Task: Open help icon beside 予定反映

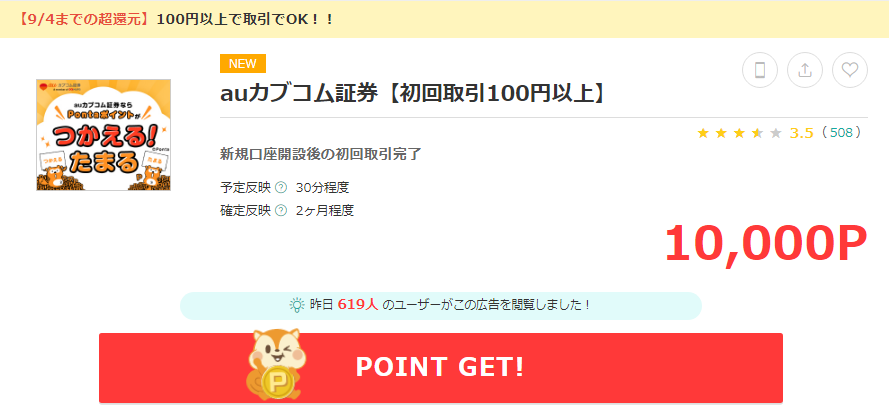Action: [x=281, y=188]
